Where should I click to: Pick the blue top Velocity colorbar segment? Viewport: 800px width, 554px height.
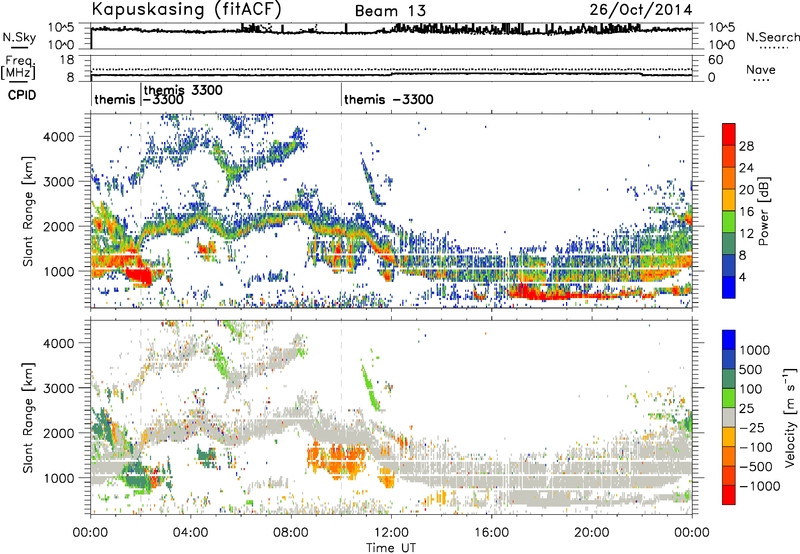(729, 340)
